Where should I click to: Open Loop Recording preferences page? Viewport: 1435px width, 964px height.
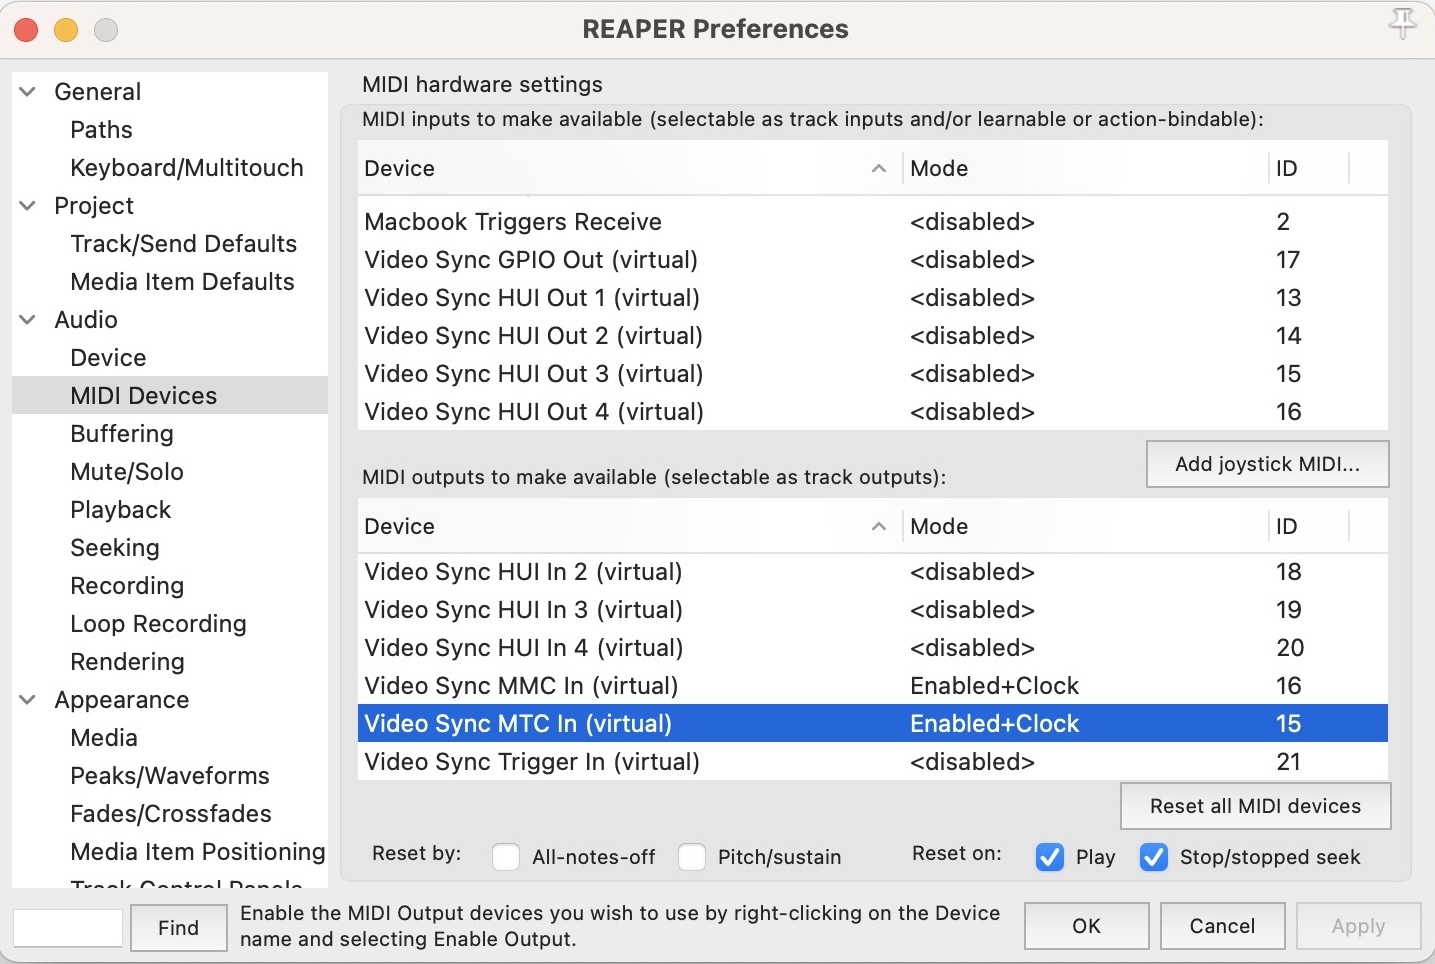pyautogui.click(x=158, y=624)
